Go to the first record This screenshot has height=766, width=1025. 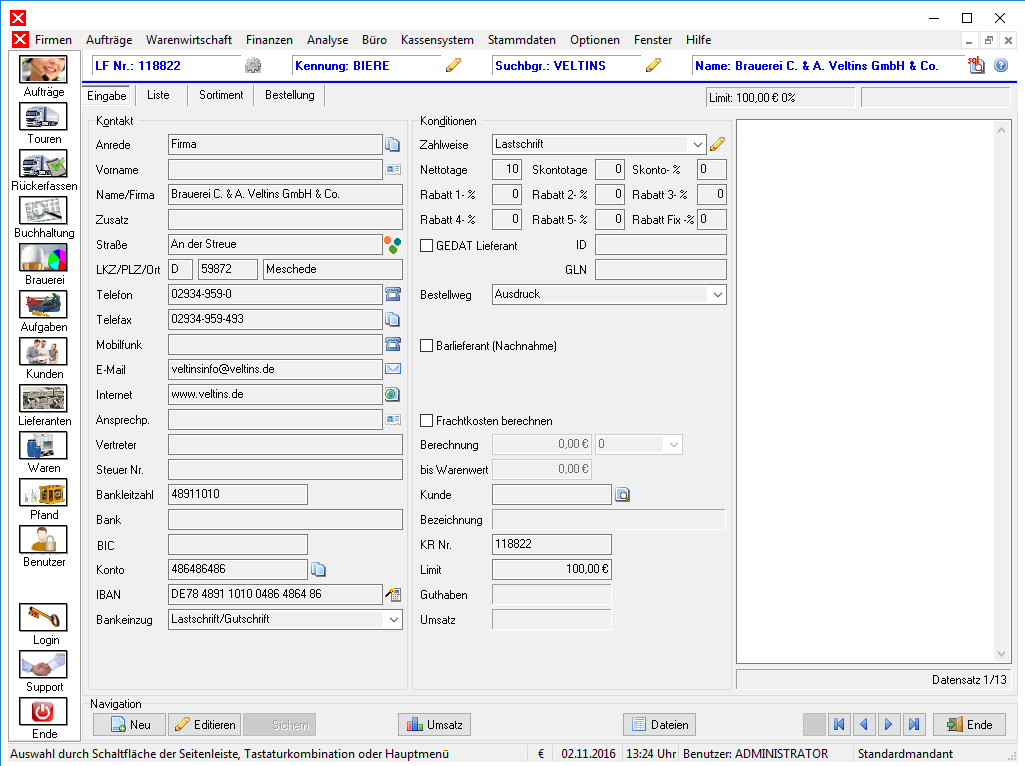point(839,725)
